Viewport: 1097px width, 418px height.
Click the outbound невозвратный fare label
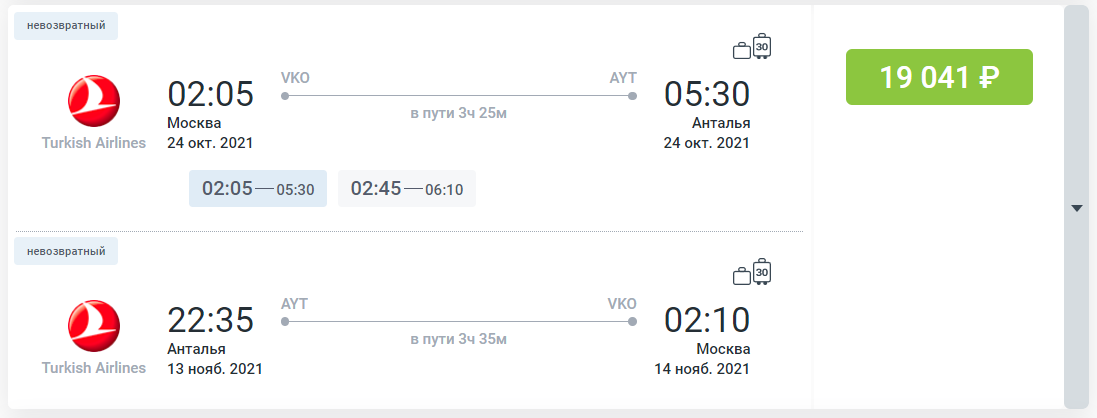pyautogui.click(x=66, y=26)
